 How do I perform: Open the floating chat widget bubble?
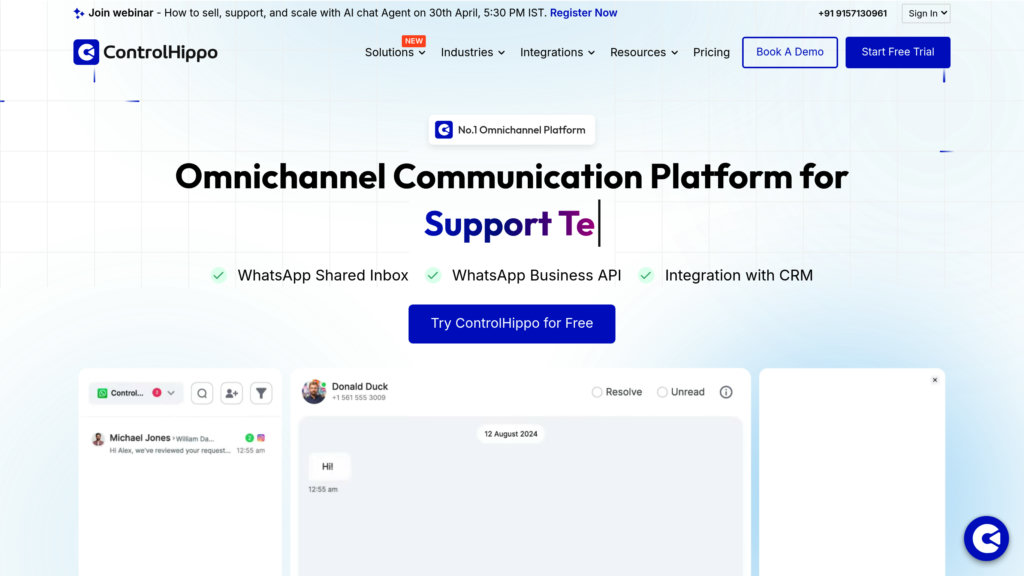tap(985, 539)
